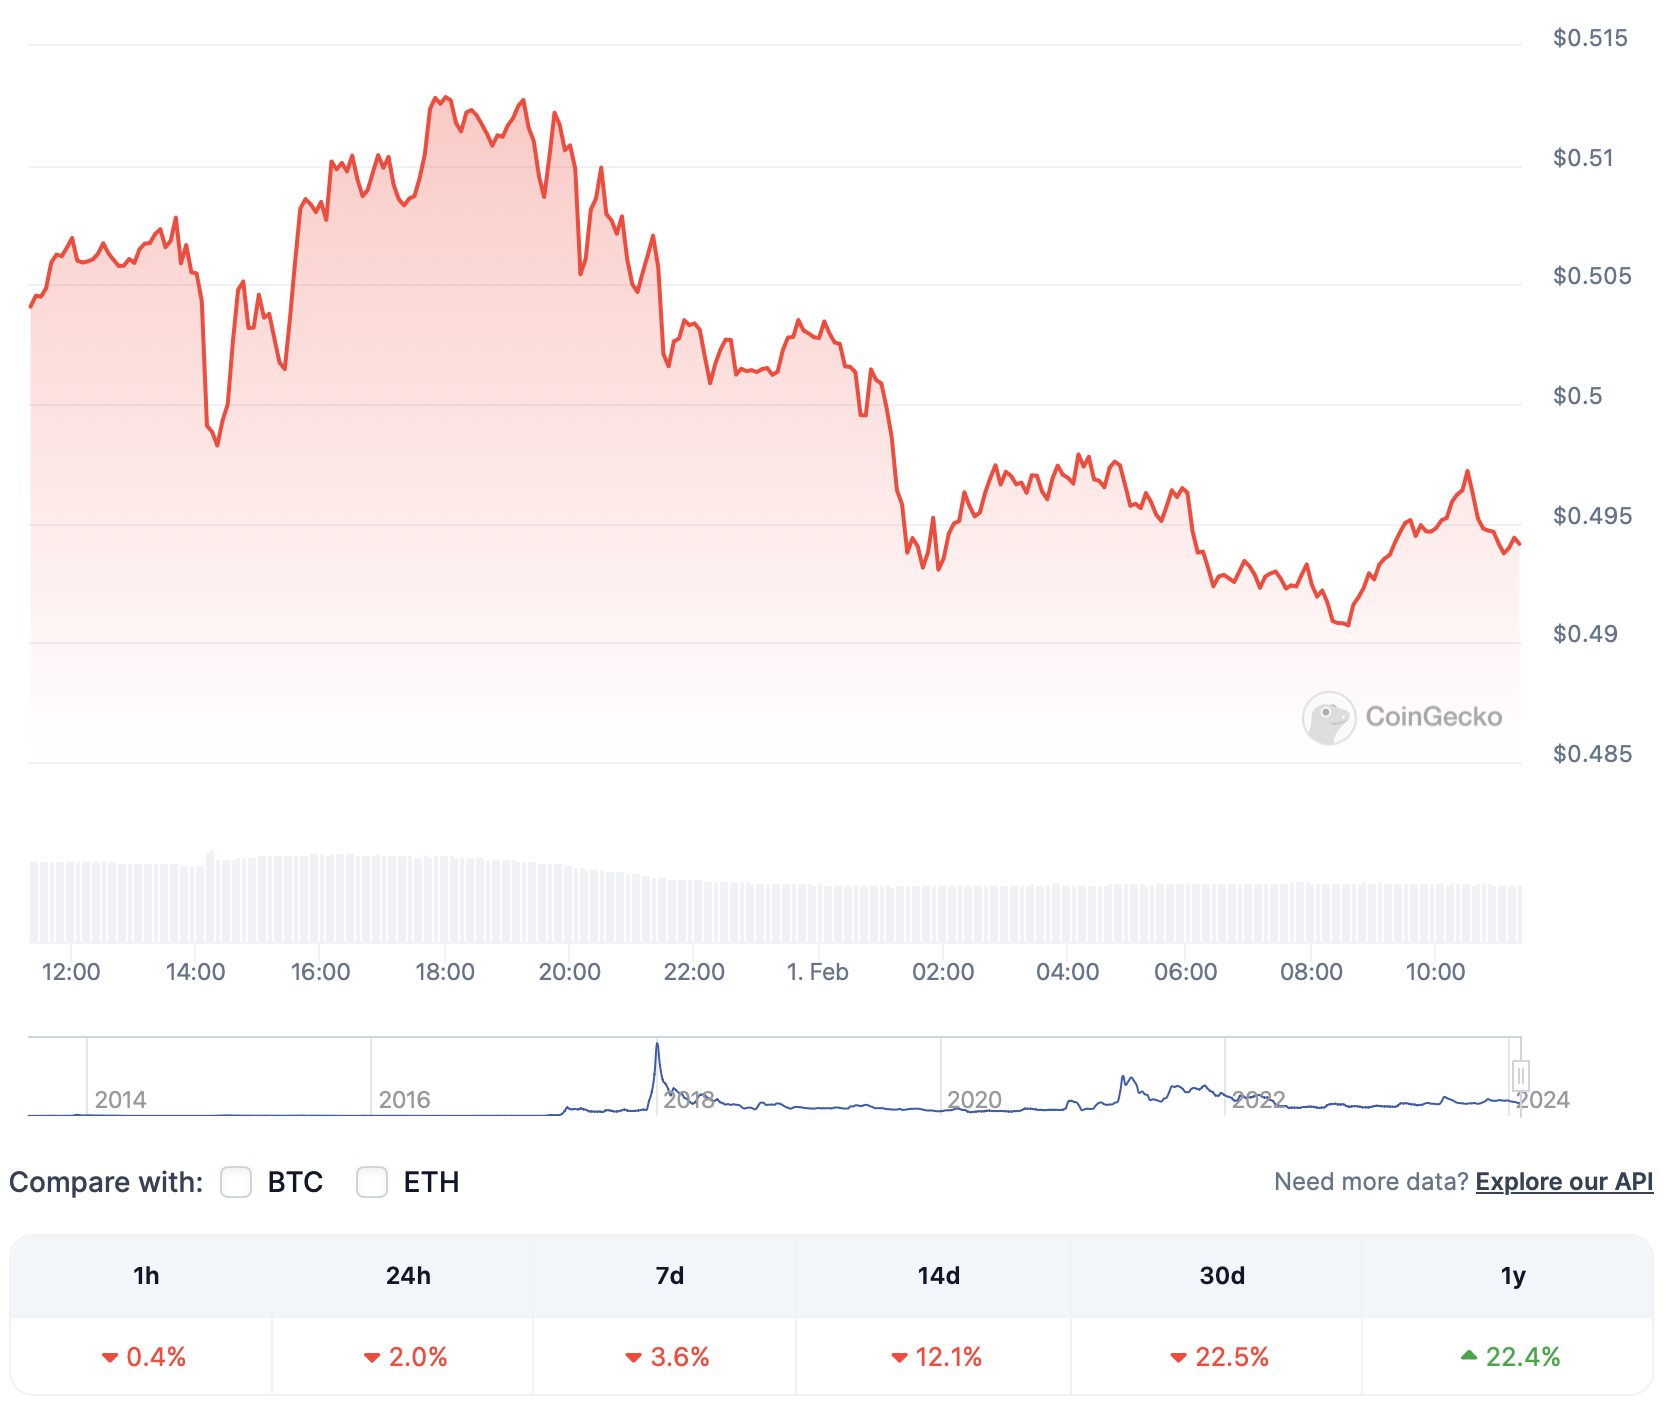Click the red down arrow beside 3.6%
Viewport: 1672px width, 1404px height.
tap(633, 1357)
